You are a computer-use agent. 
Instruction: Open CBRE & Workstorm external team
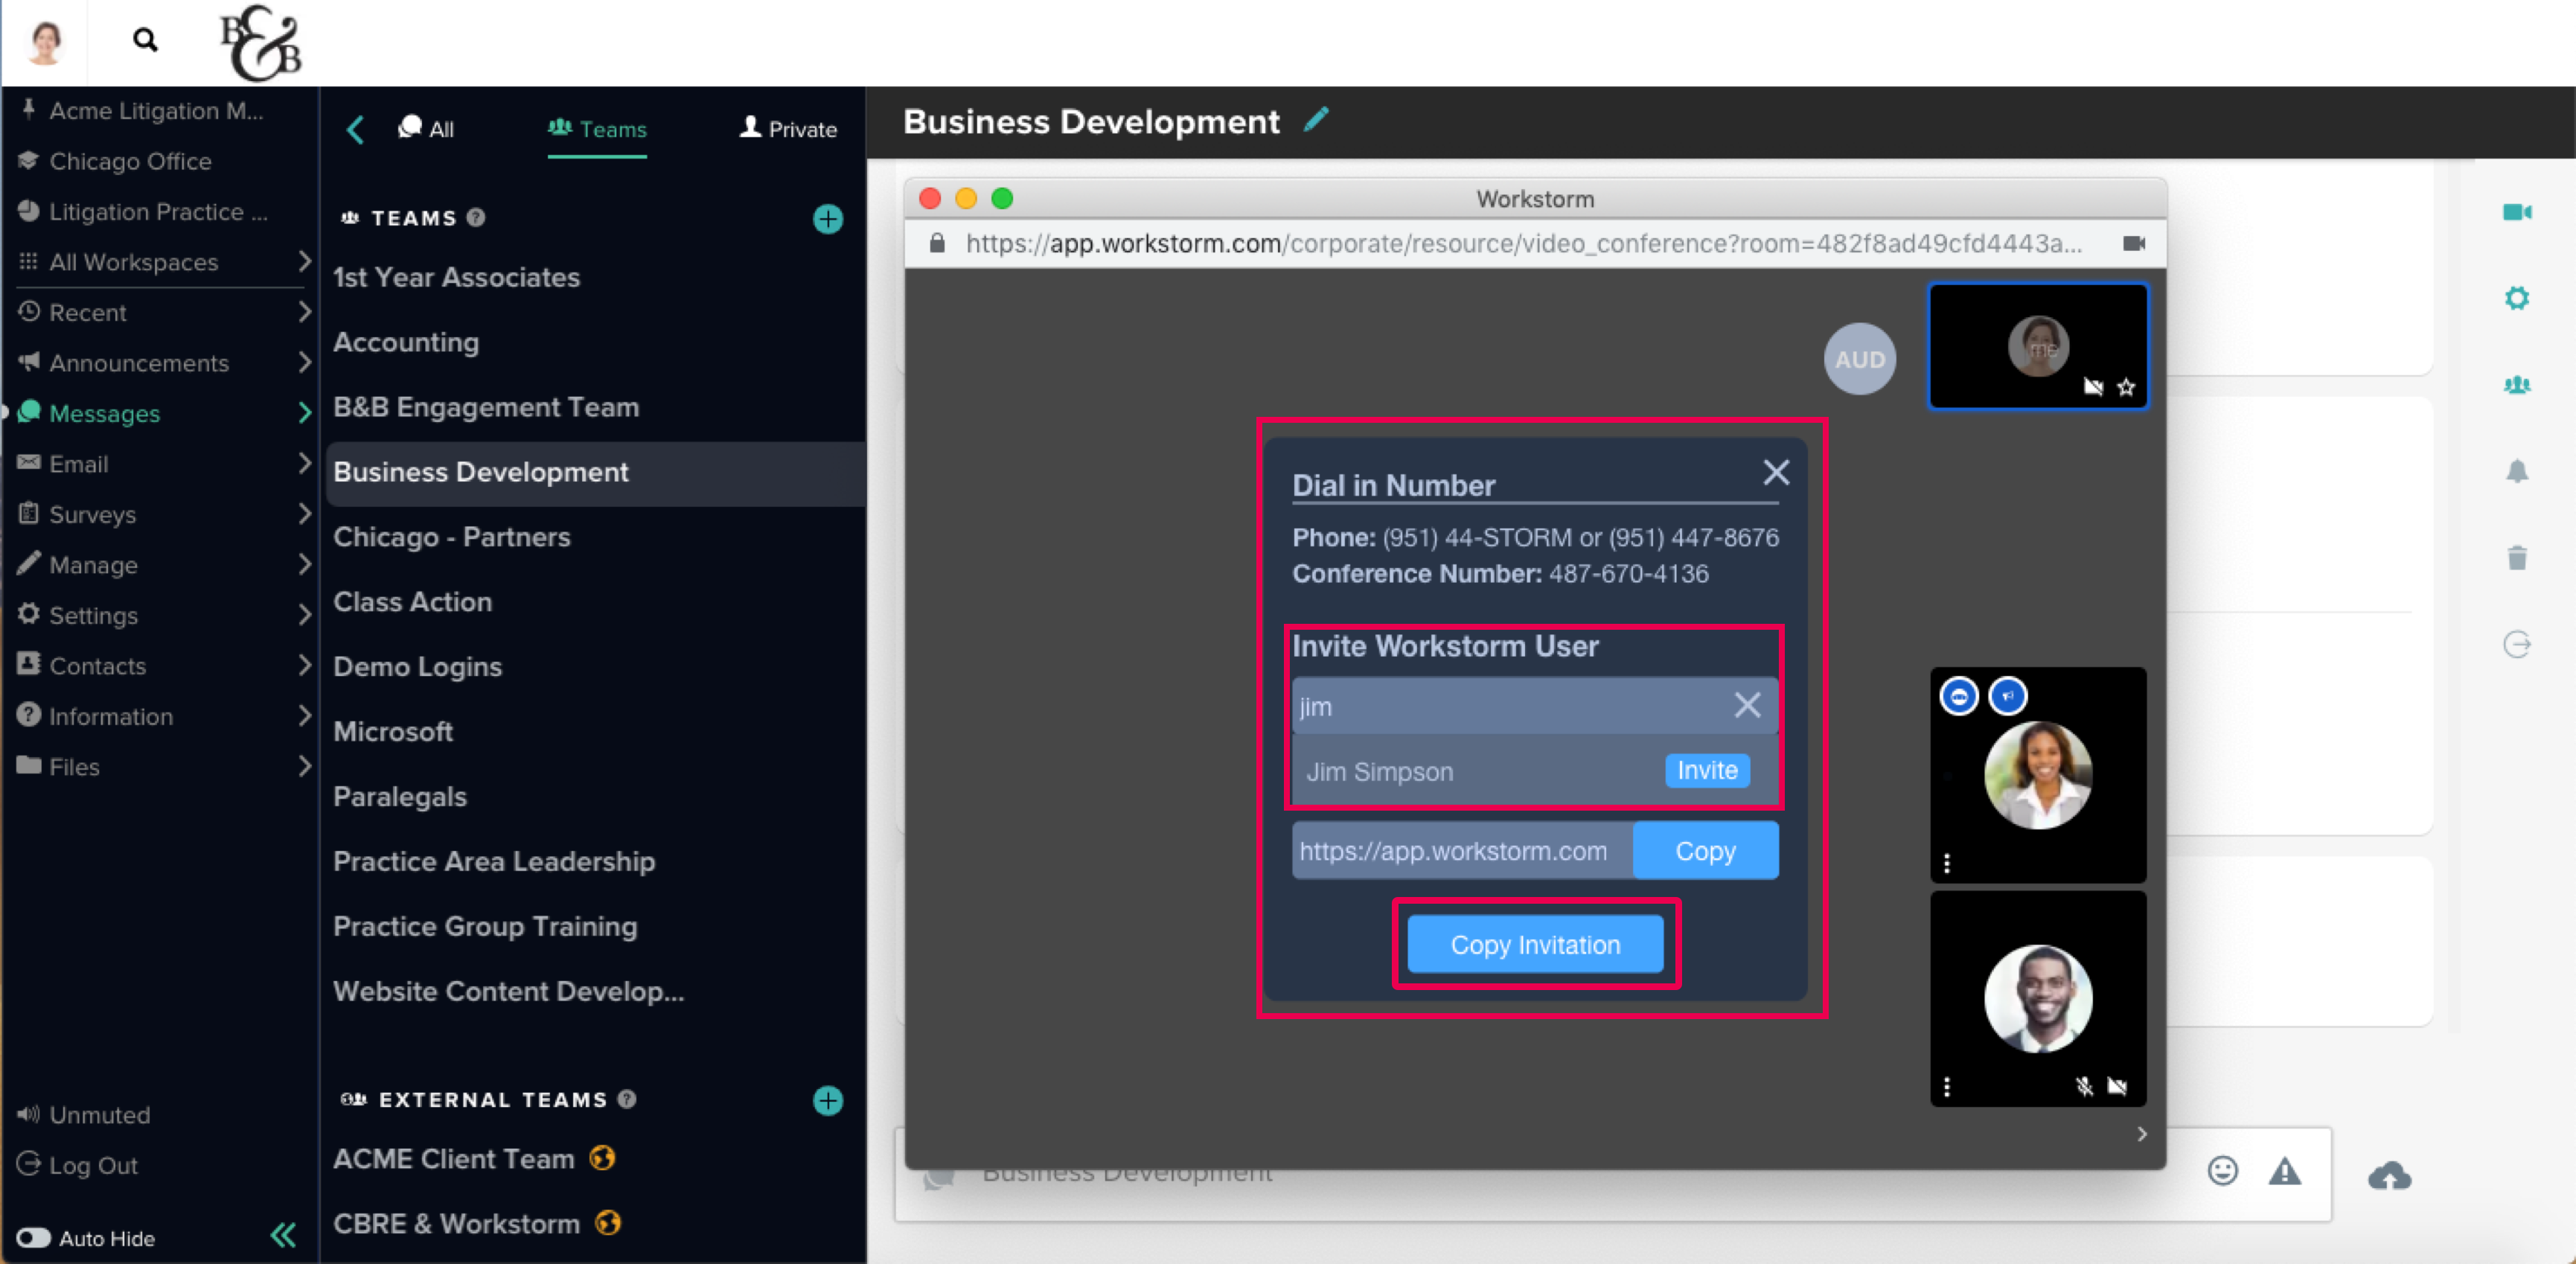click(456, 1224)
